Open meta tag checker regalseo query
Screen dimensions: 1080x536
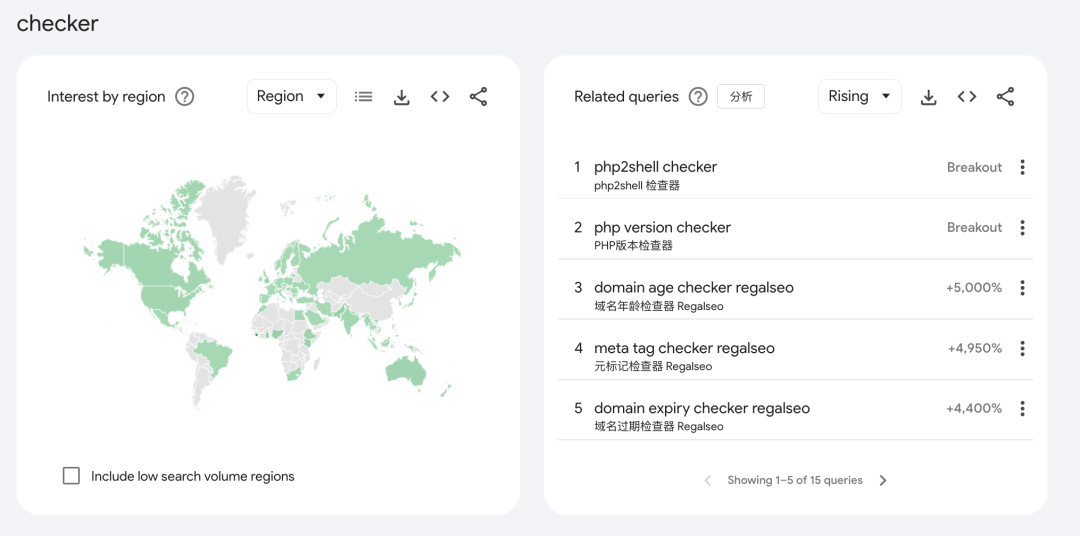[684, 348]
